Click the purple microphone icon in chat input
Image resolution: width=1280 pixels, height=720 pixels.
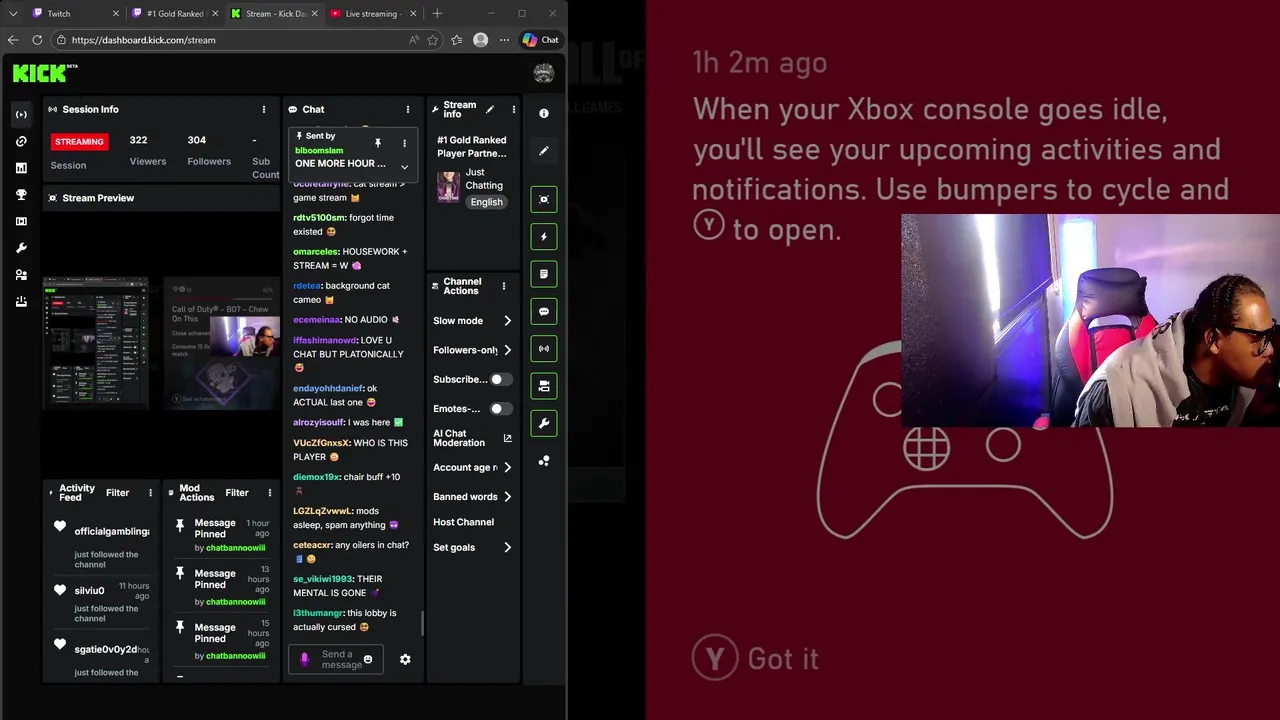(x=305, y=660)
